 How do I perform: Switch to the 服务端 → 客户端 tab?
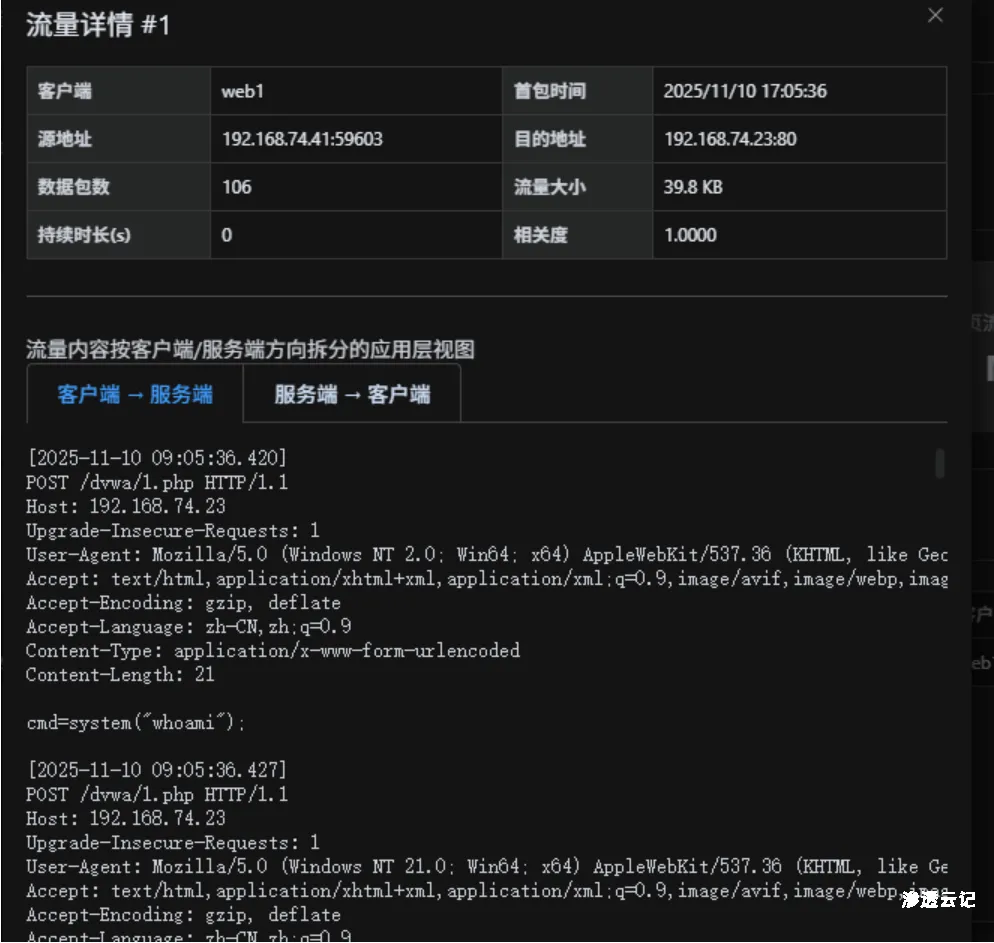click(352, 394)
